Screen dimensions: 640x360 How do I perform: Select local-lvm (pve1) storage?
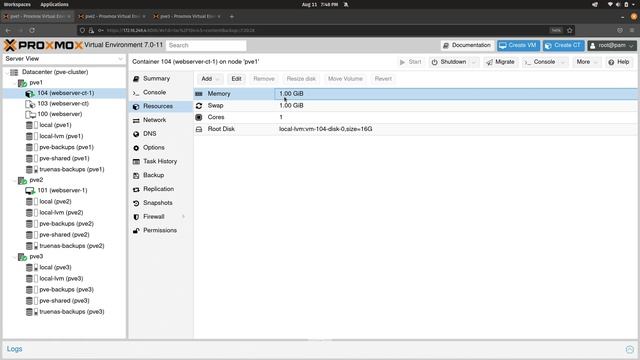[61, 136]
